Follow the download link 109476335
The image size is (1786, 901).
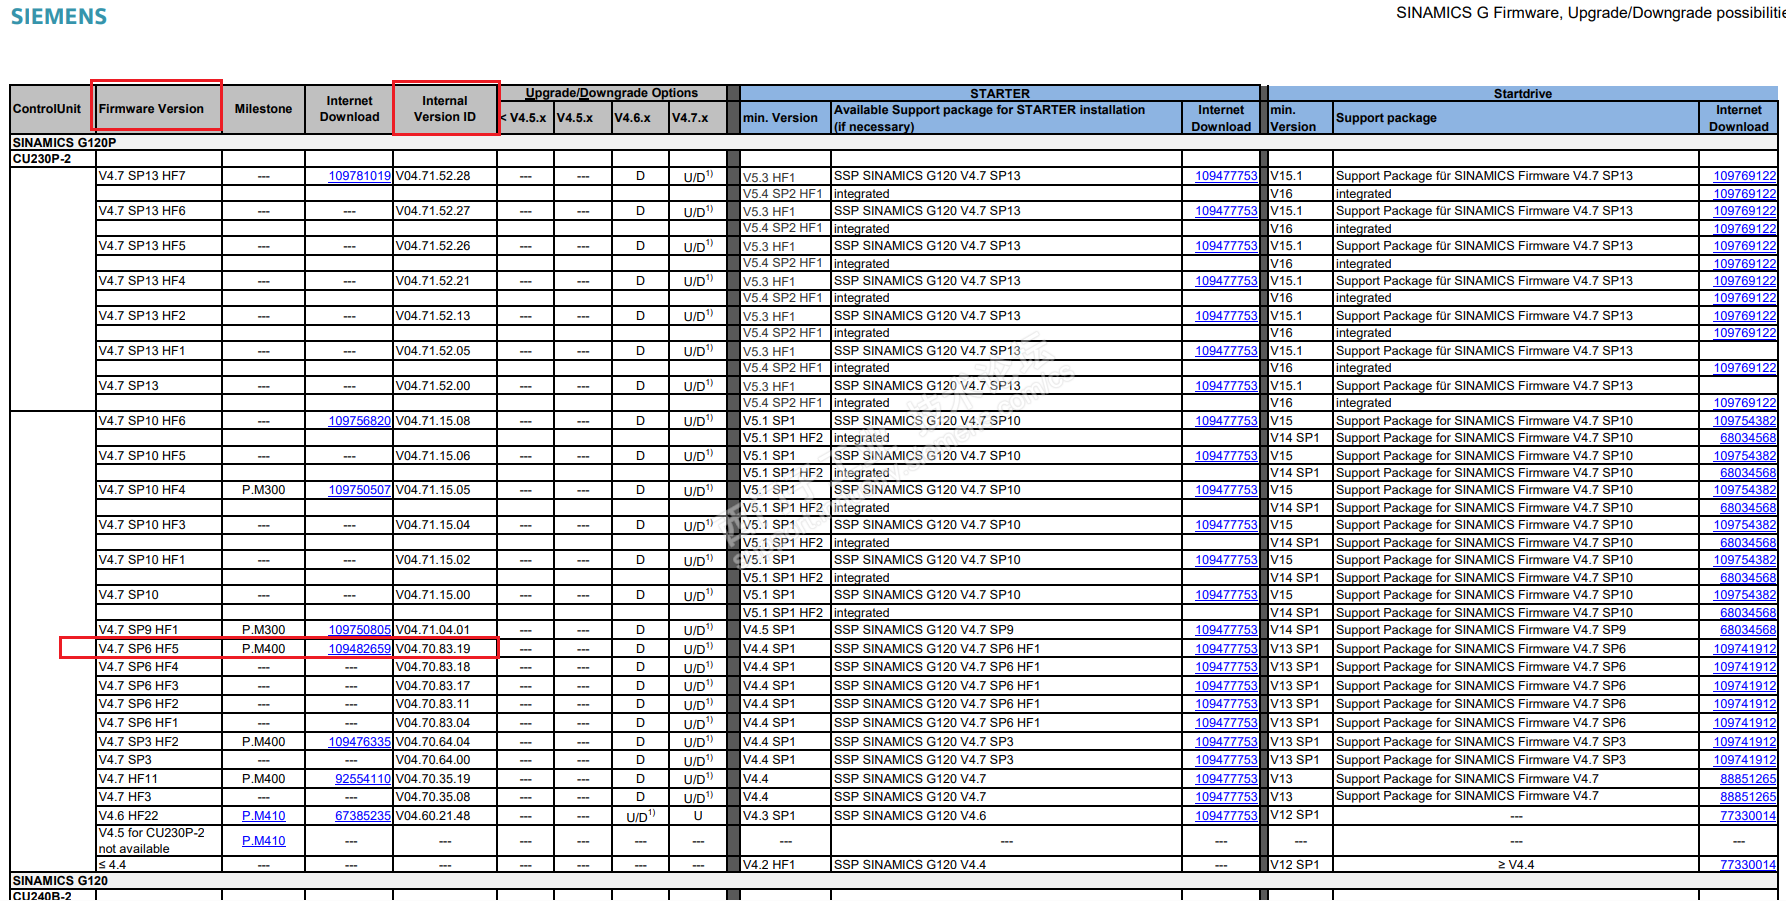click(359, 742)
